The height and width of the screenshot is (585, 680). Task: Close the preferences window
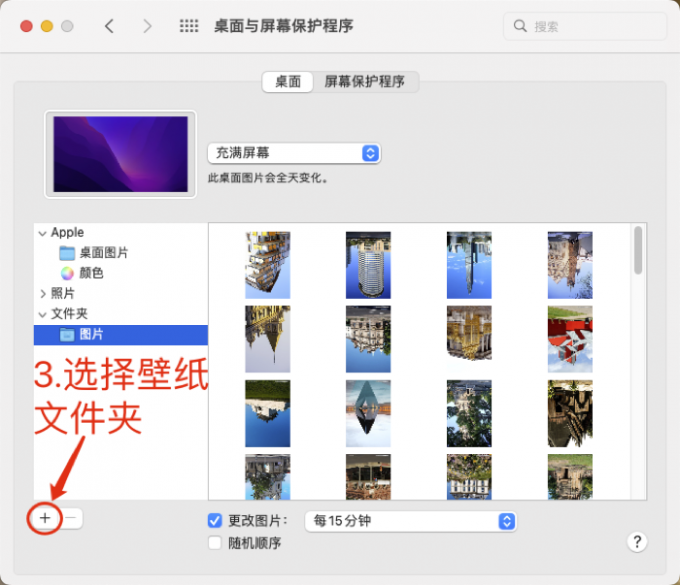coord(26,26)
